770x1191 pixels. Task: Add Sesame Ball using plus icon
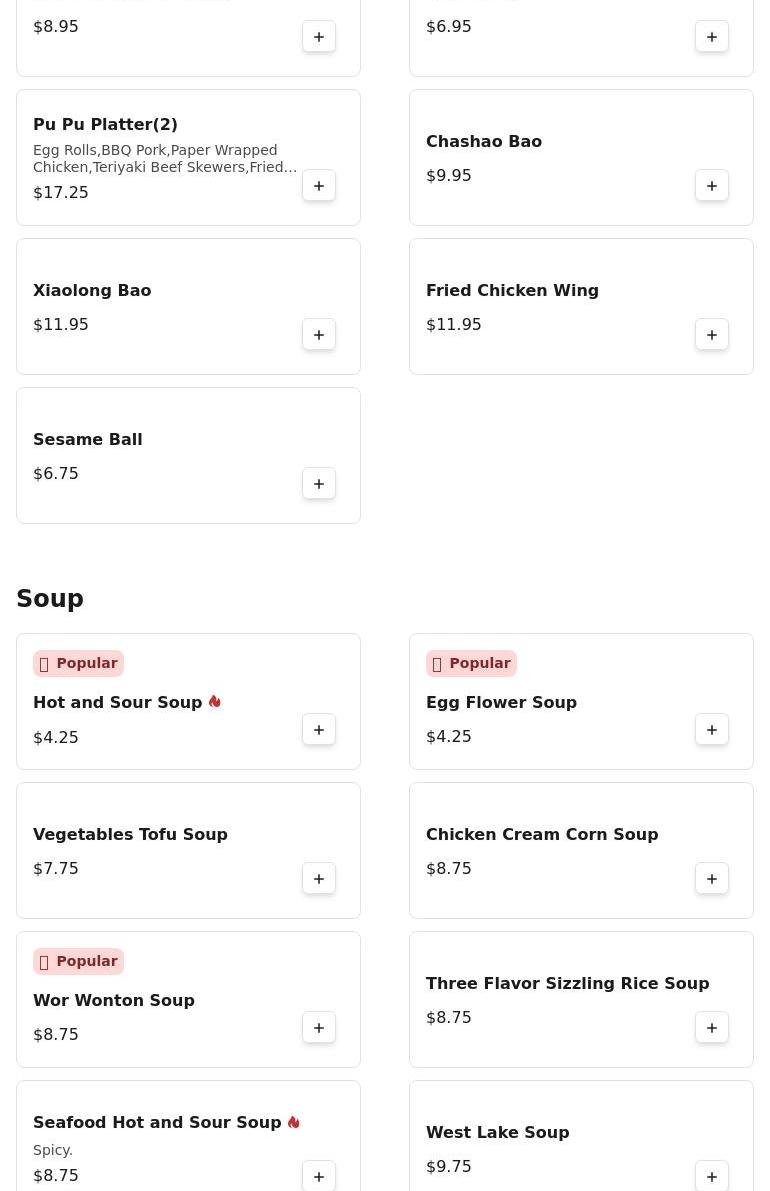[319, 483]
